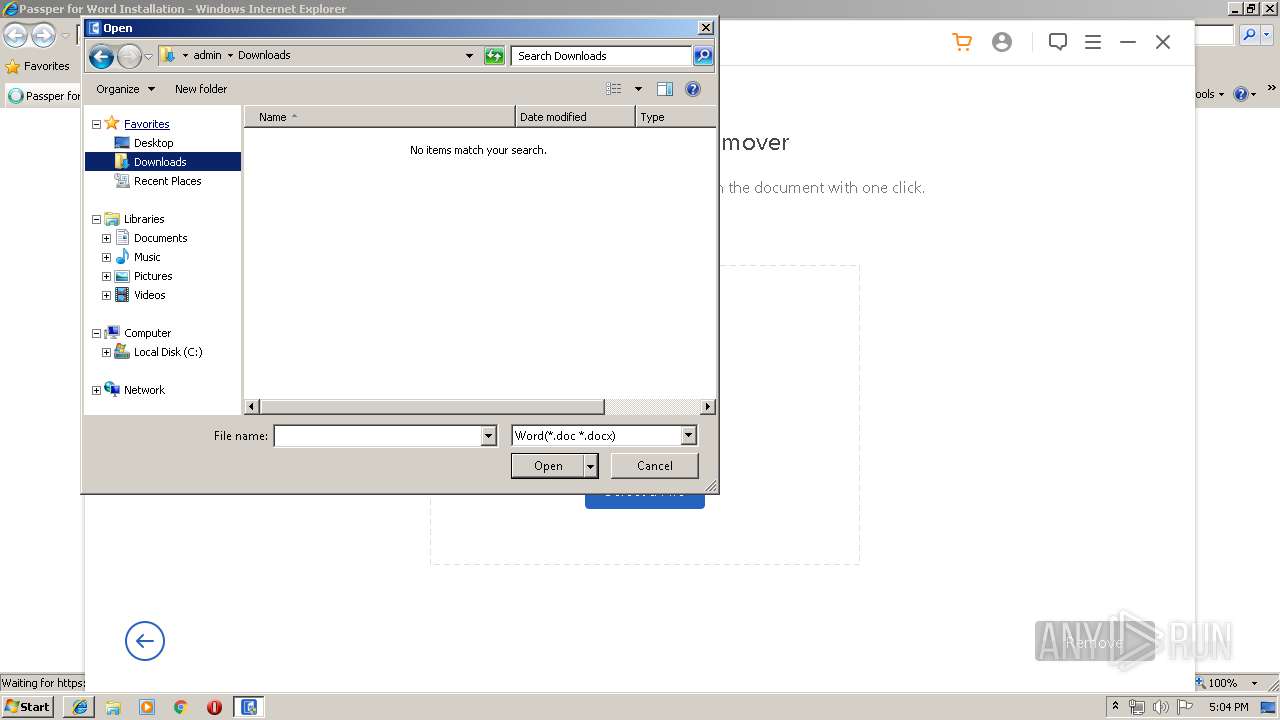Click the volume icon in system tray
Viewport: 1280px width, 720px height.
point(1161,707)
